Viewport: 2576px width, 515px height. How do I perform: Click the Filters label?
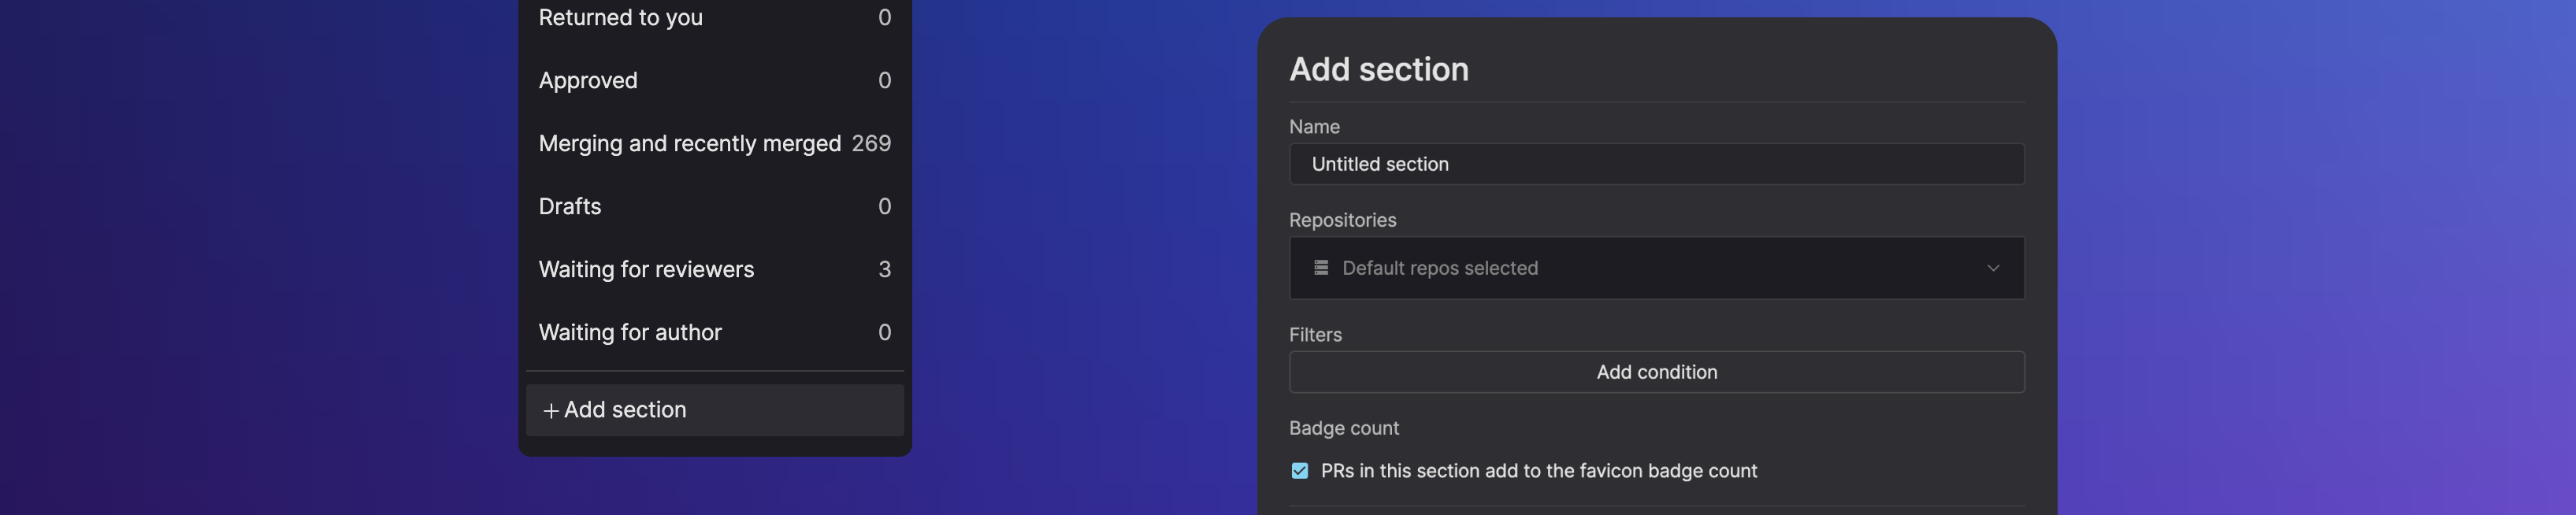coord(1315,335)
